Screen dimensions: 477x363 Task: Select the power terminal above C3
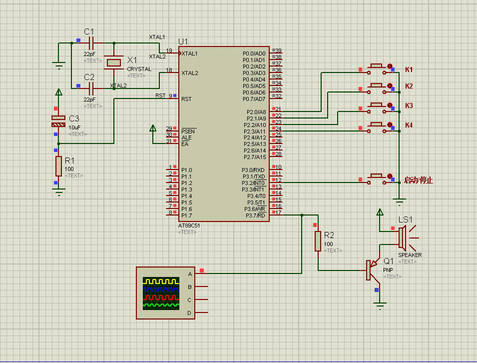click(x=59, y=92)
